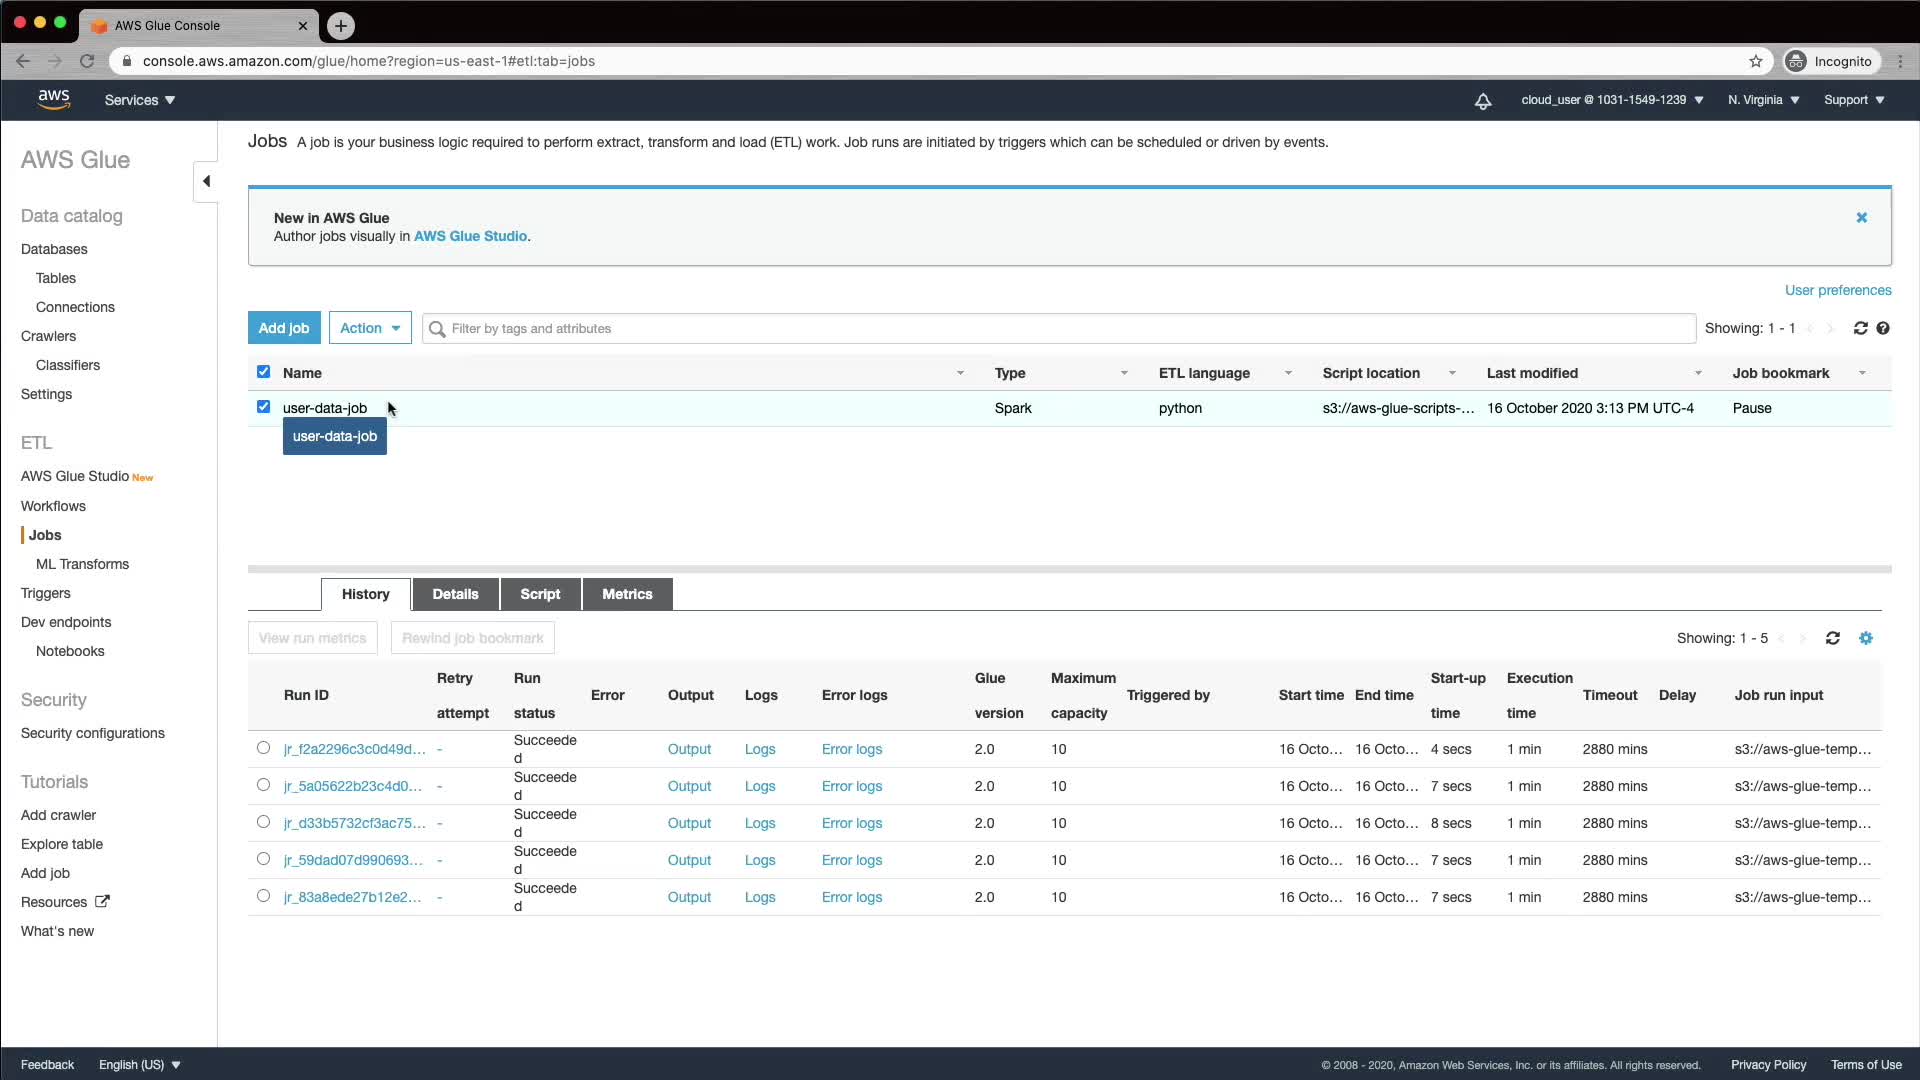Refresh the job run history
This screenshot has height=1080, width=1920.
point(1832,638)
